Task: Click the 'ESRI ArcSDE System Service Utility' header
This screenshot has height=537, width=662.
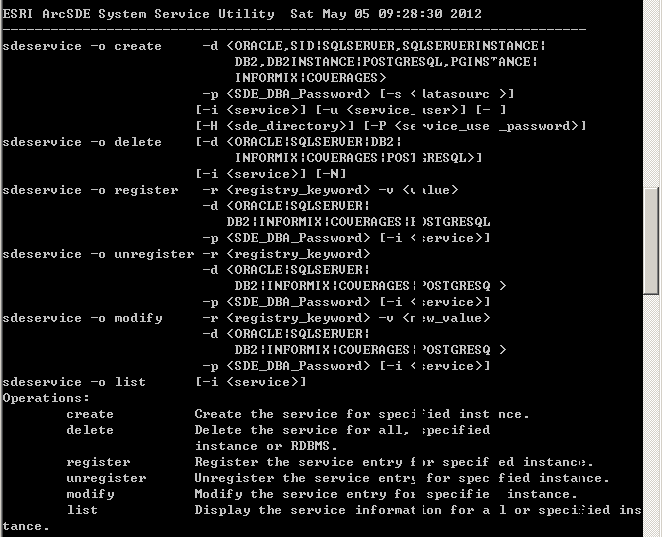Action: pyautogui.click(x=138, y=14)
